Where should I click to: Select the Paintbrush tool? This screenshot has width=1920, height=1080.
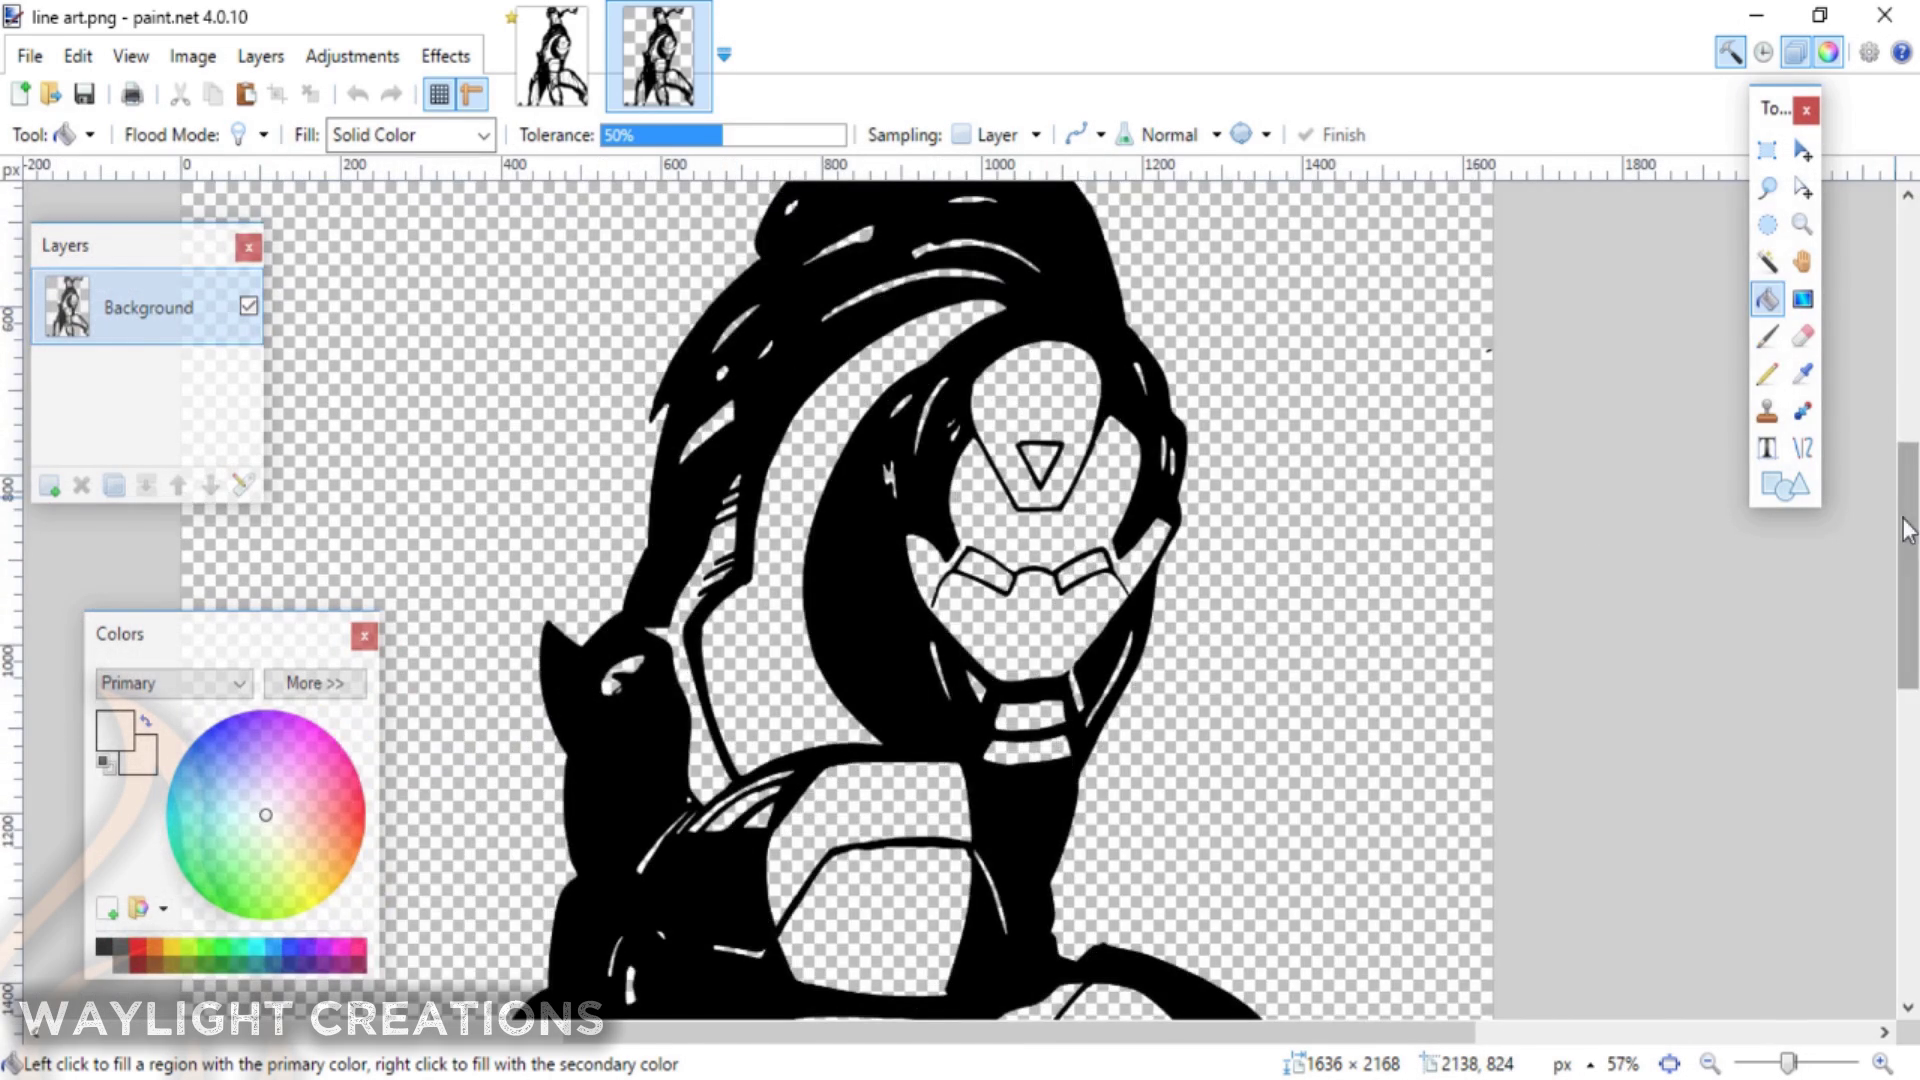click(1767, 336)
